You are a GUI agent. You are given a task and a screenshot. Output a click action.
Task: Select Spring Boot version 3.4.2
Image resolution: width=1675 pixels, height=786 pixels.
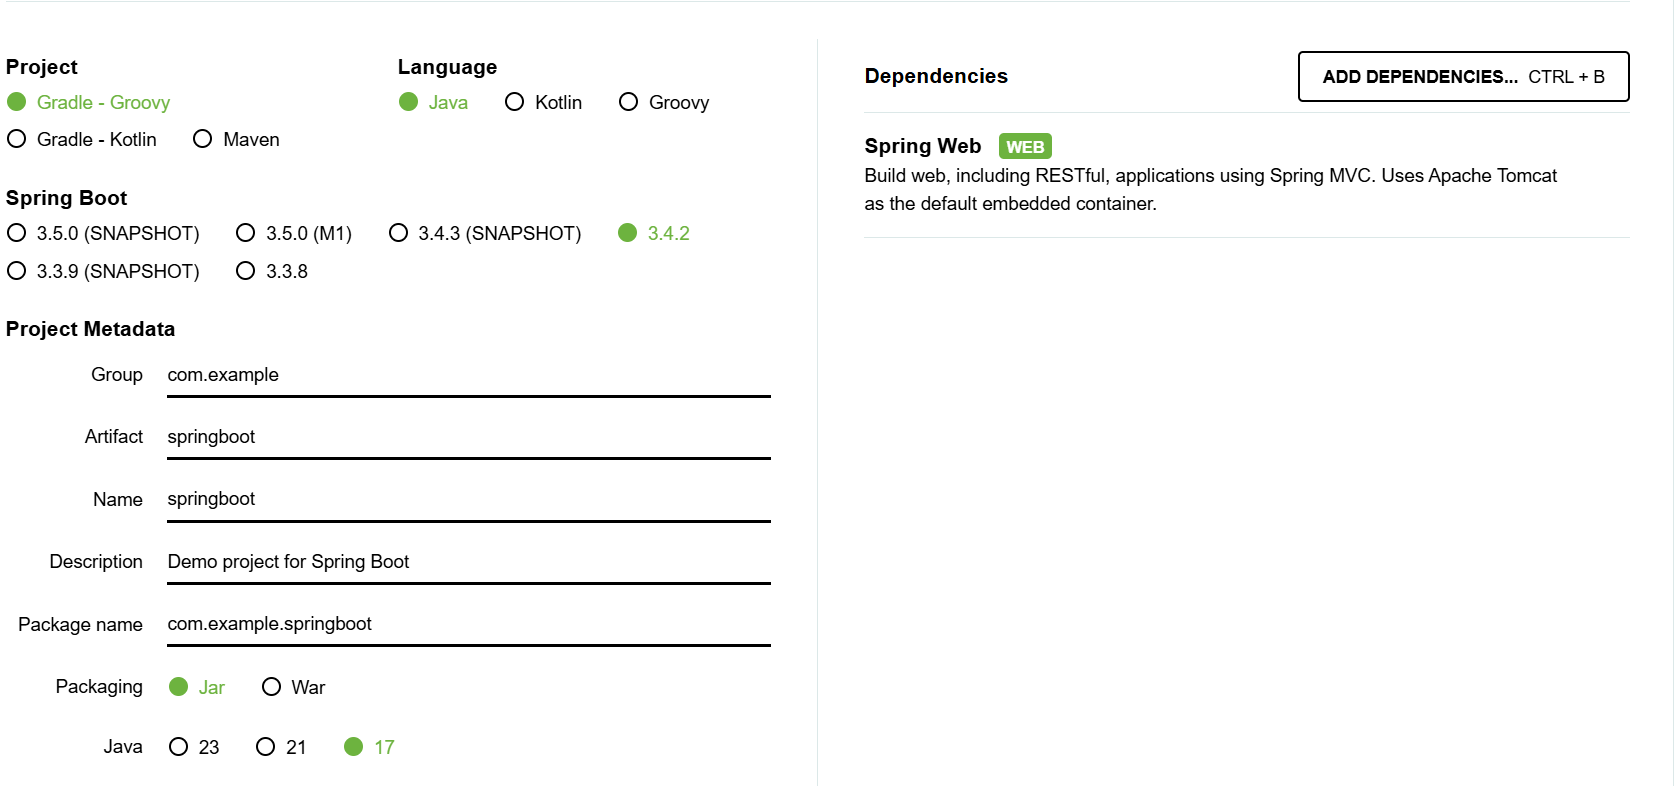pos(654,233)
